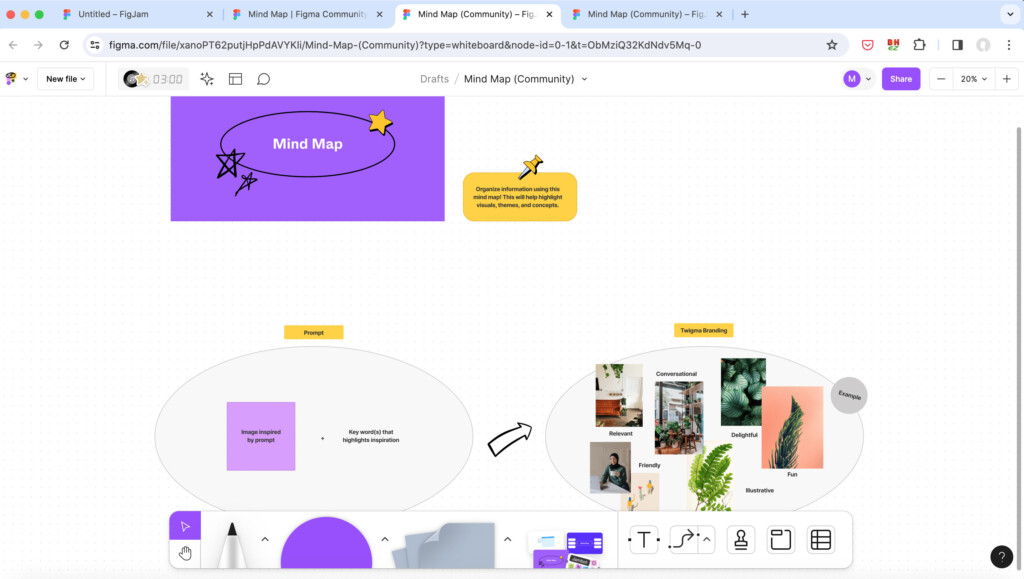This screenshot has width=1024, height=579.
Task: Expand the Mind Map (Community) title menu
Action: (585, 79)
